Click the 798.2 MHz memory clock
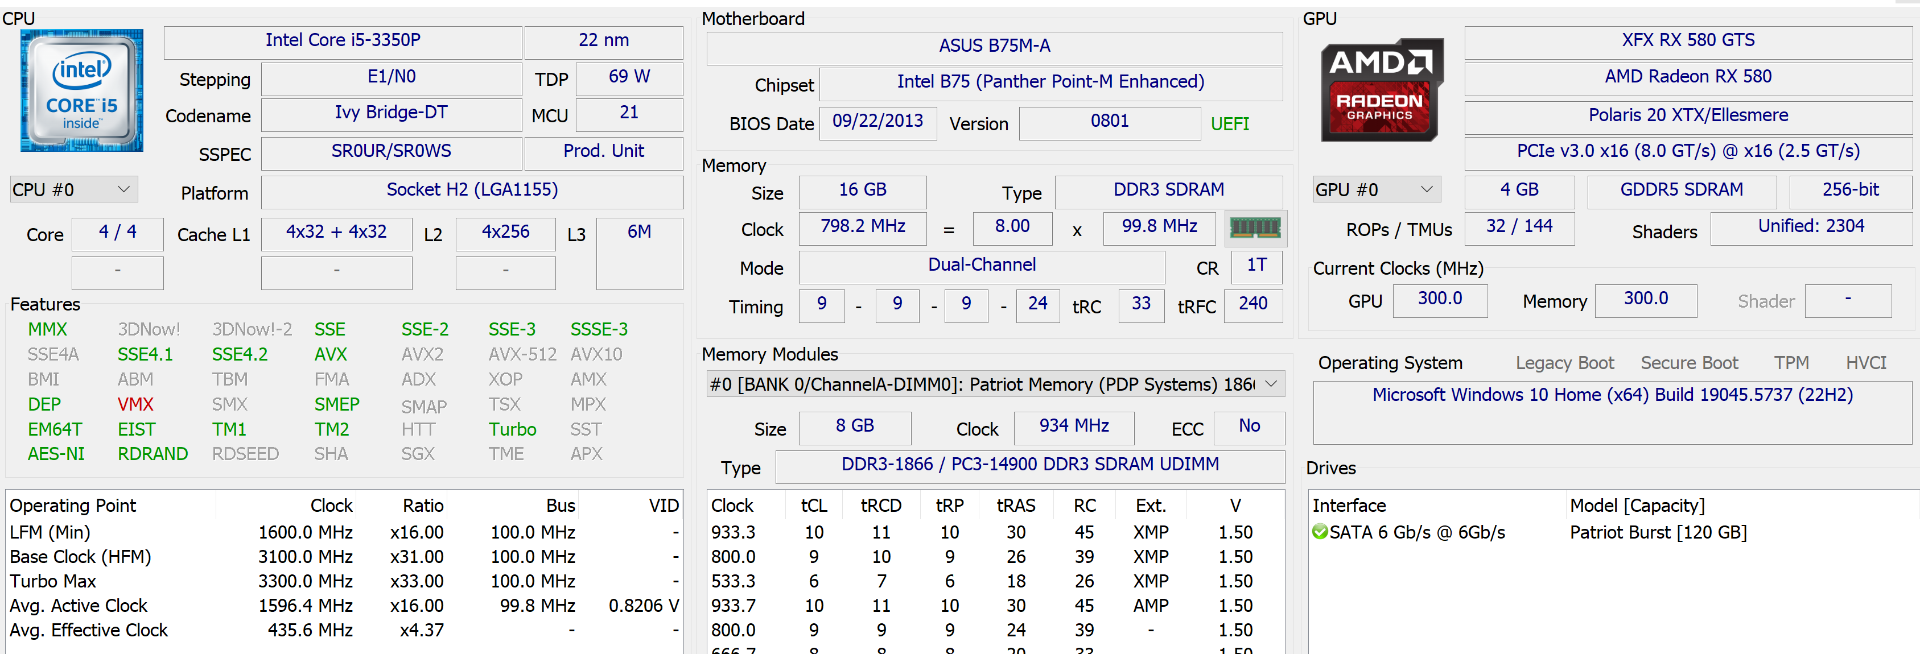Viewport: 1920px width, 654px height. click(863, 227)
